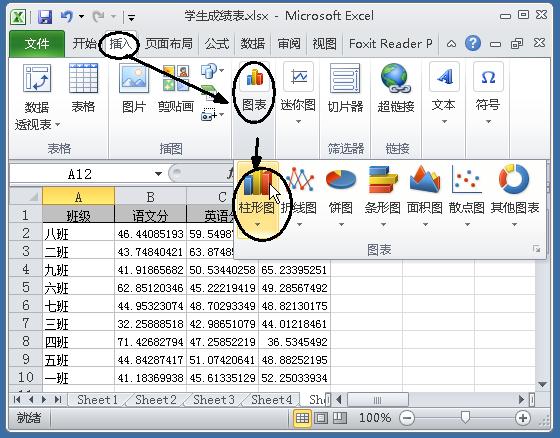The width and height of the screenshot is (560, 438).
Task: Click zoom out minus button
Action: 407,418
